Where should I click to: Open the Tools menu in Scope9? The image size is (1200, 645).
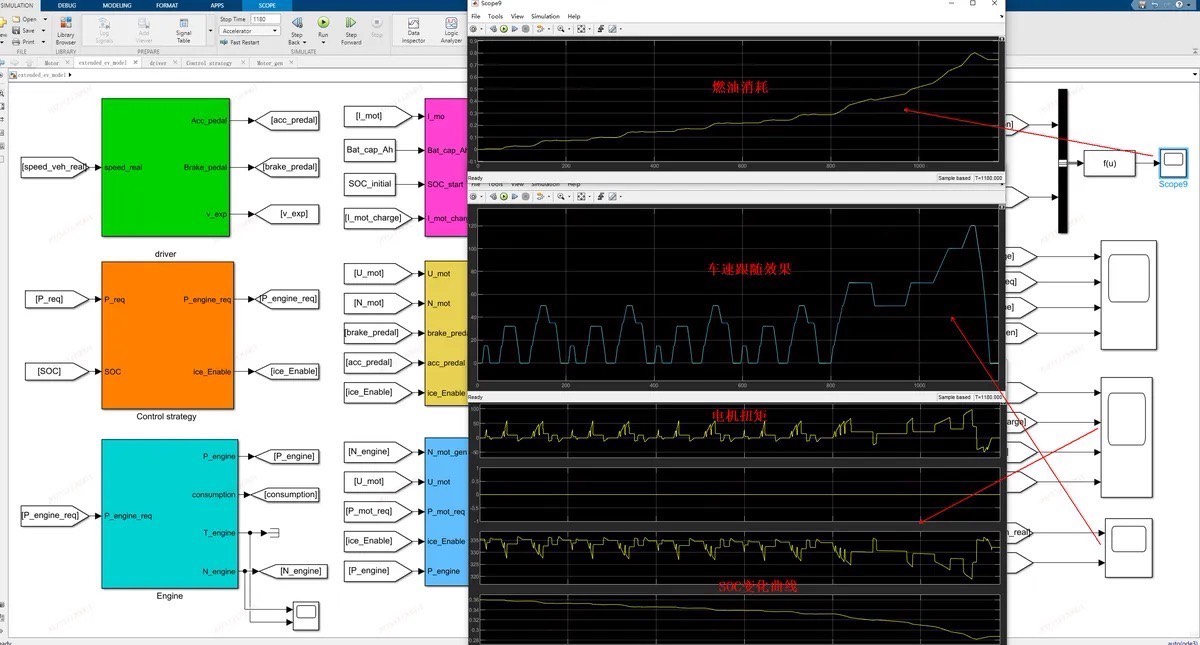click(x=495, y=16)
